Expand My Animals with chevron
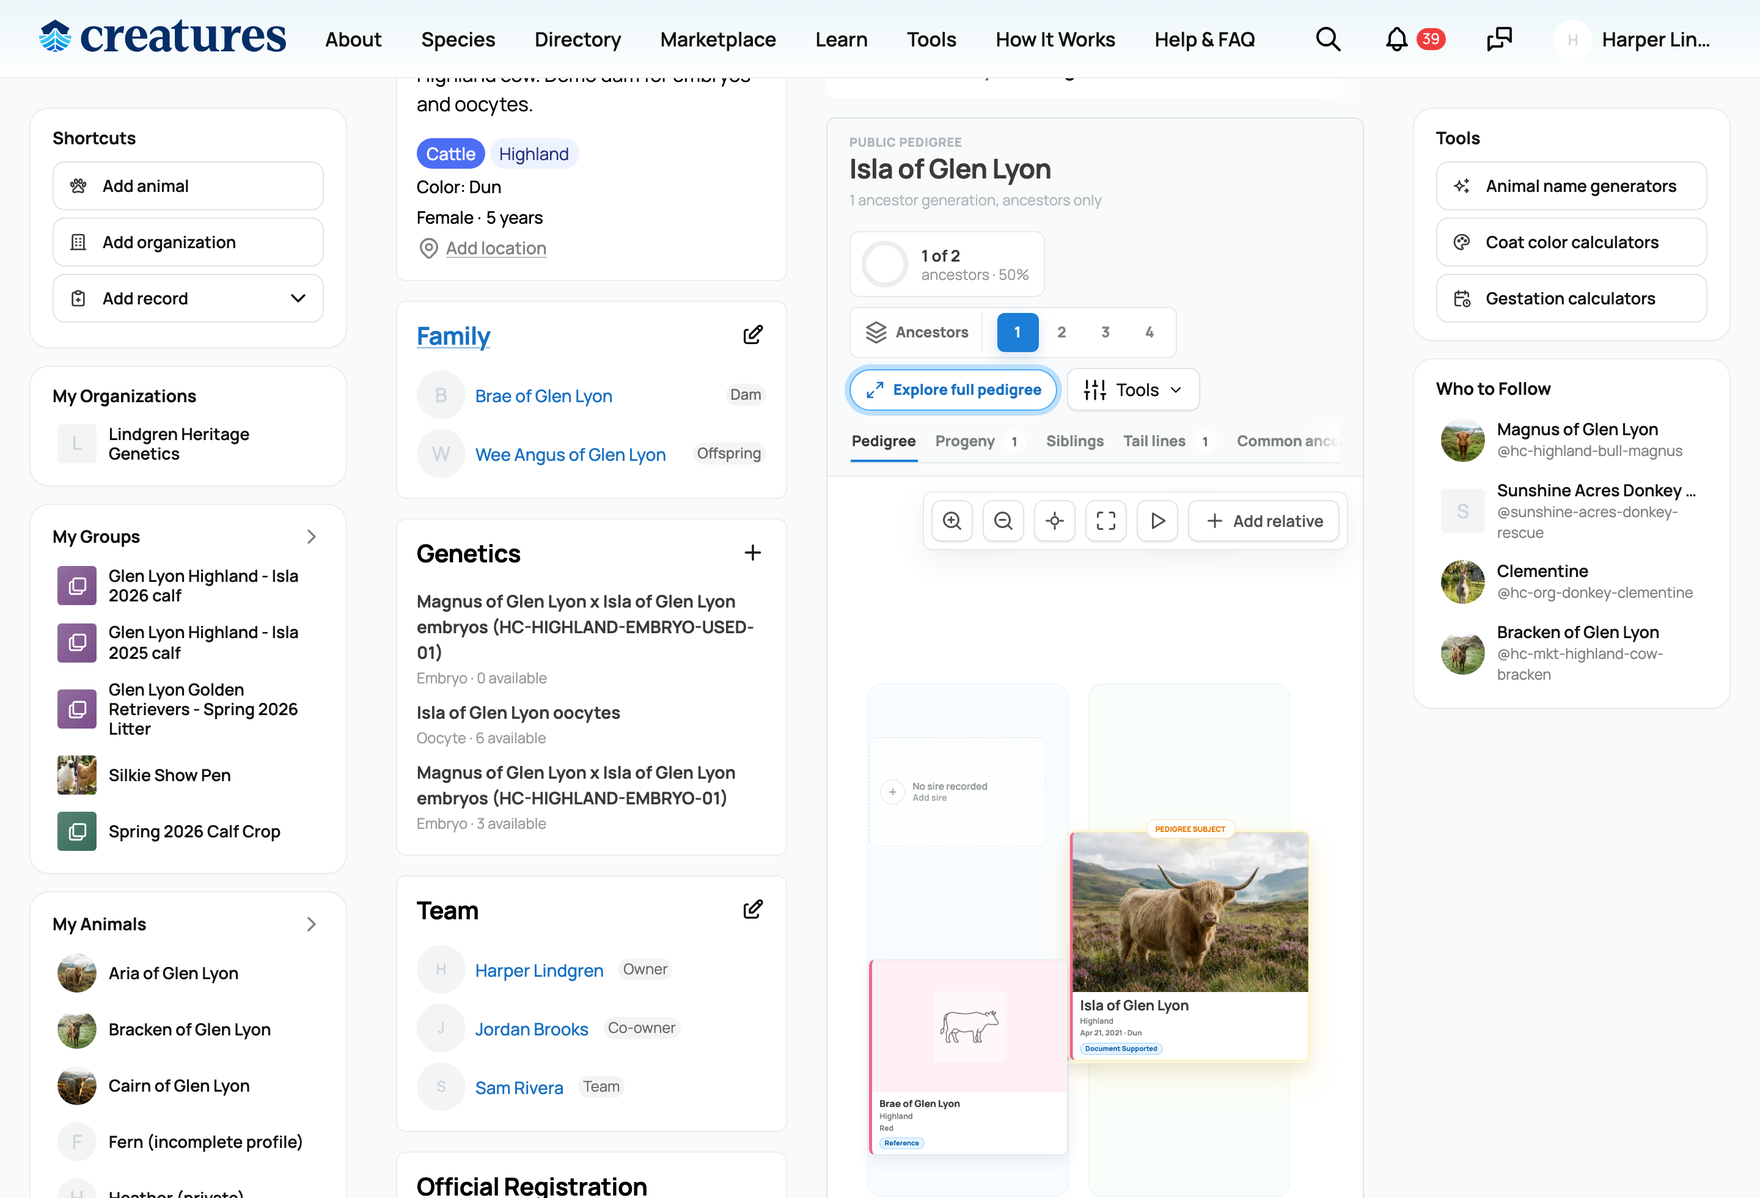 (x=311, y=925)
